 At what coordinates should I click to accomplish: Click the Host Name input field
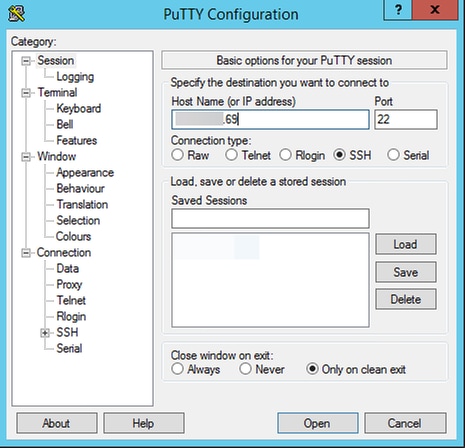270,119
